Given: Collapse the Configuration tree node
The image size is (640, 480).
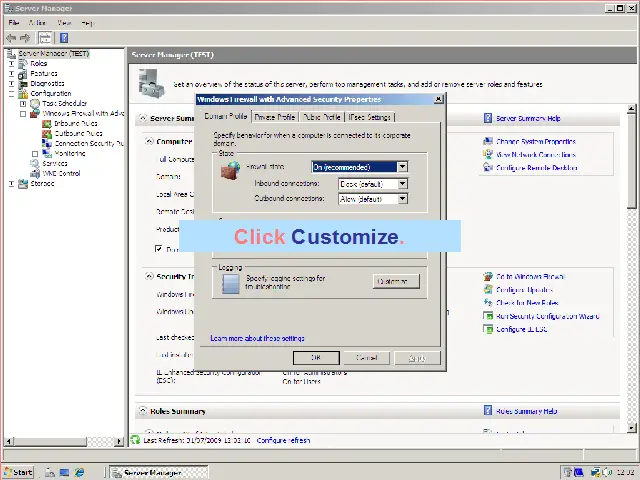Looking at the screenshot, I should click(11, 93).
